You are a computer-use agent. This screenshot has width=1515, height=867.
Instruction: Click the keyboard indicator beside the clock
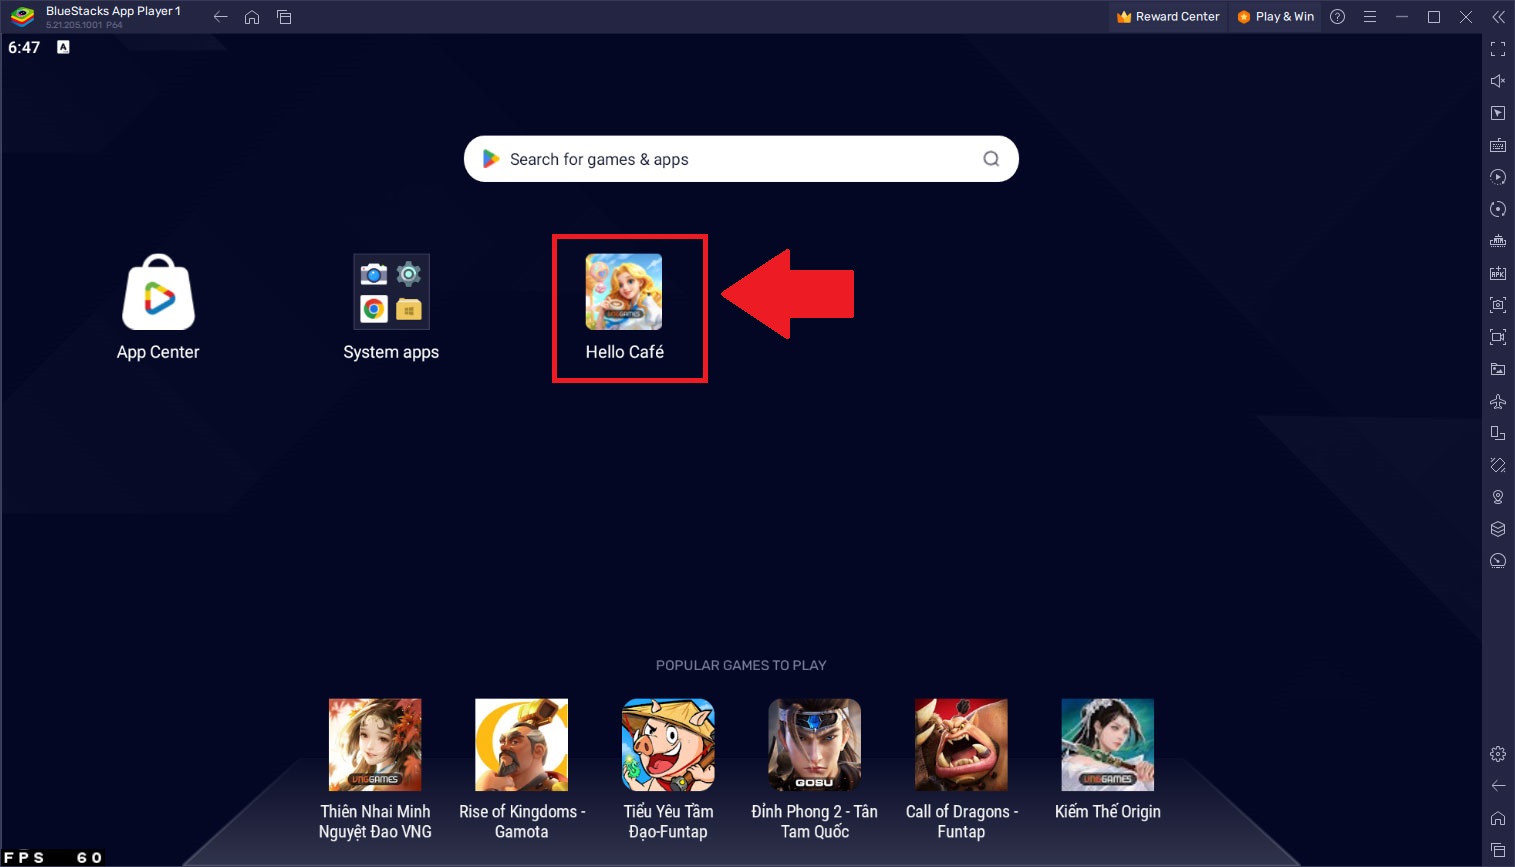point(63,47)
